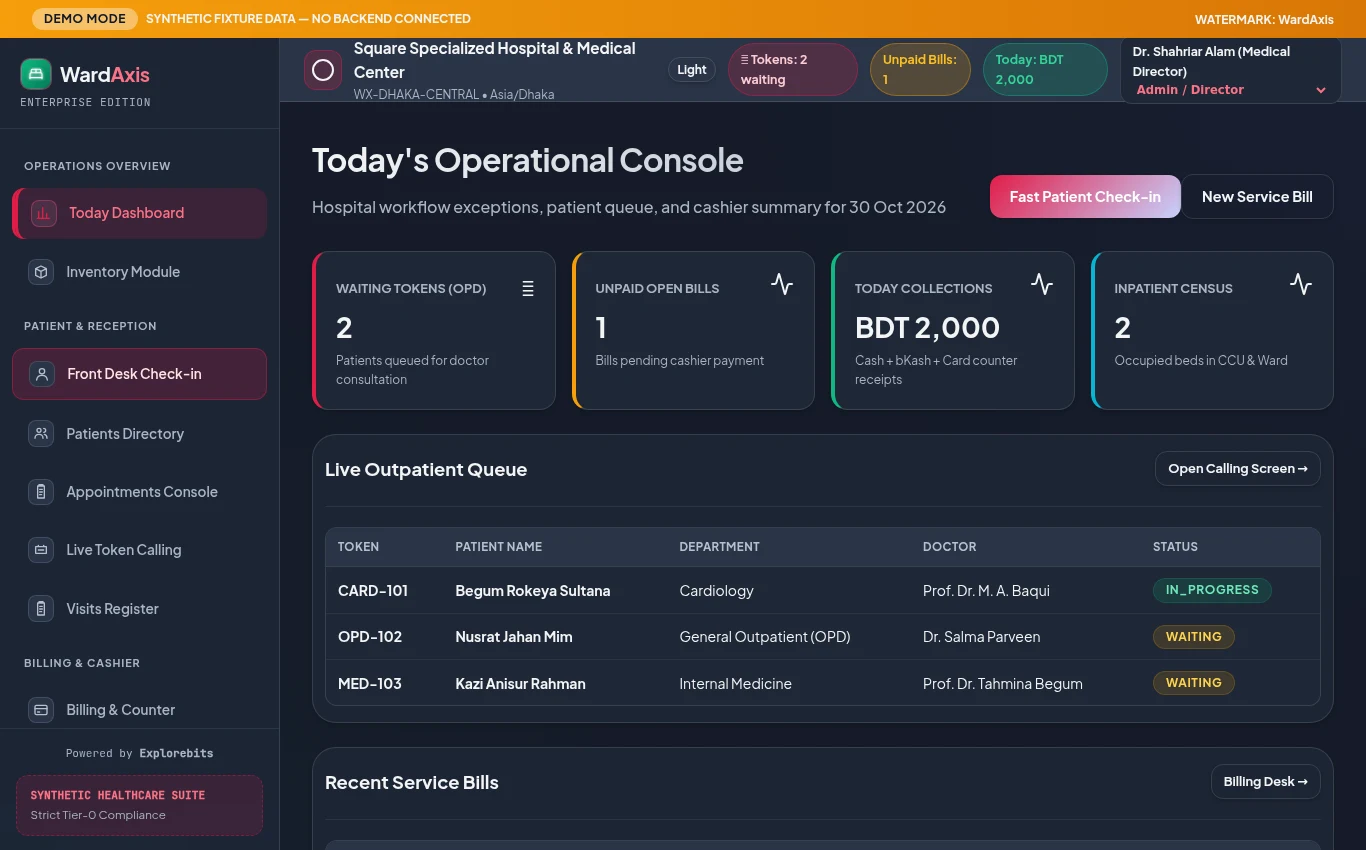Click the Appointments Console clipboard icon

point(41,492)
